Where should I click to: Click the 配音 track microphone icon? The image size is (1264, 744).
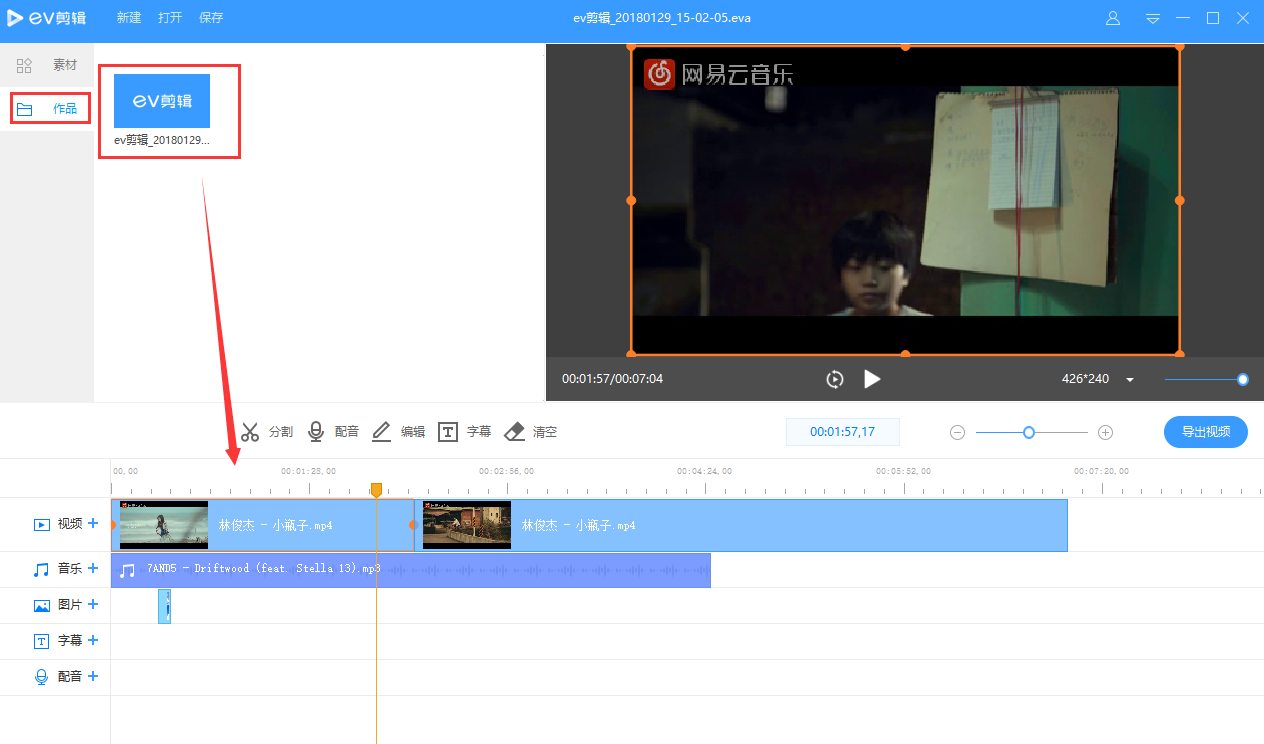[x=42, y=677]
